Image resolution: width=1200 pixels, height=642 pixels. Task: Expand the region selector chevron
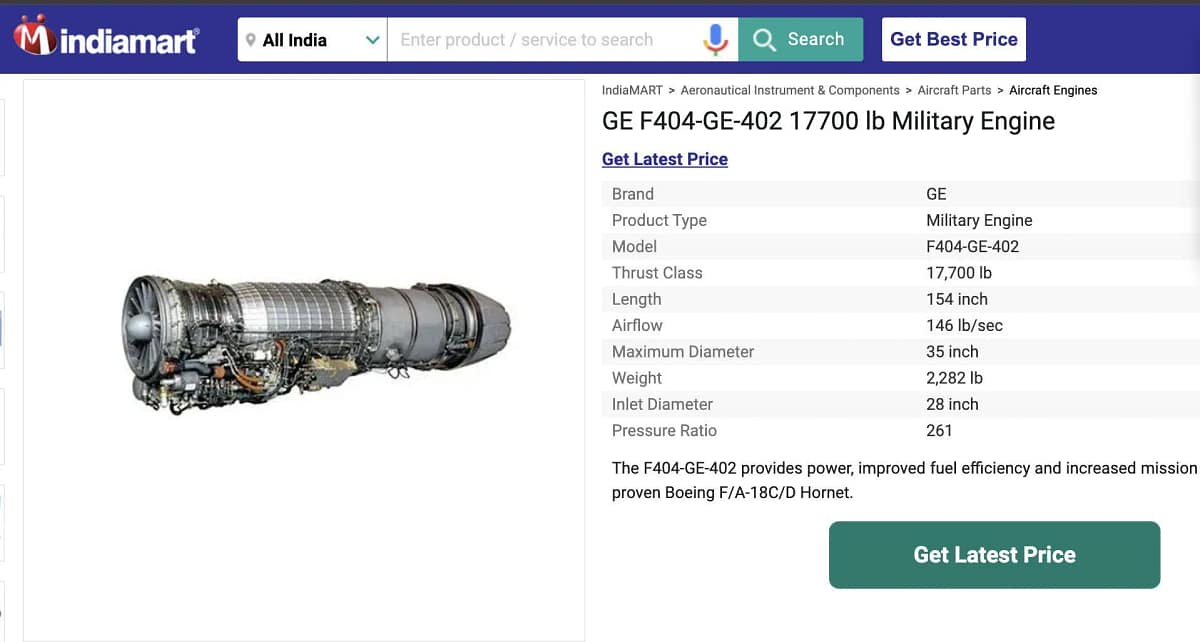point(375,39)
